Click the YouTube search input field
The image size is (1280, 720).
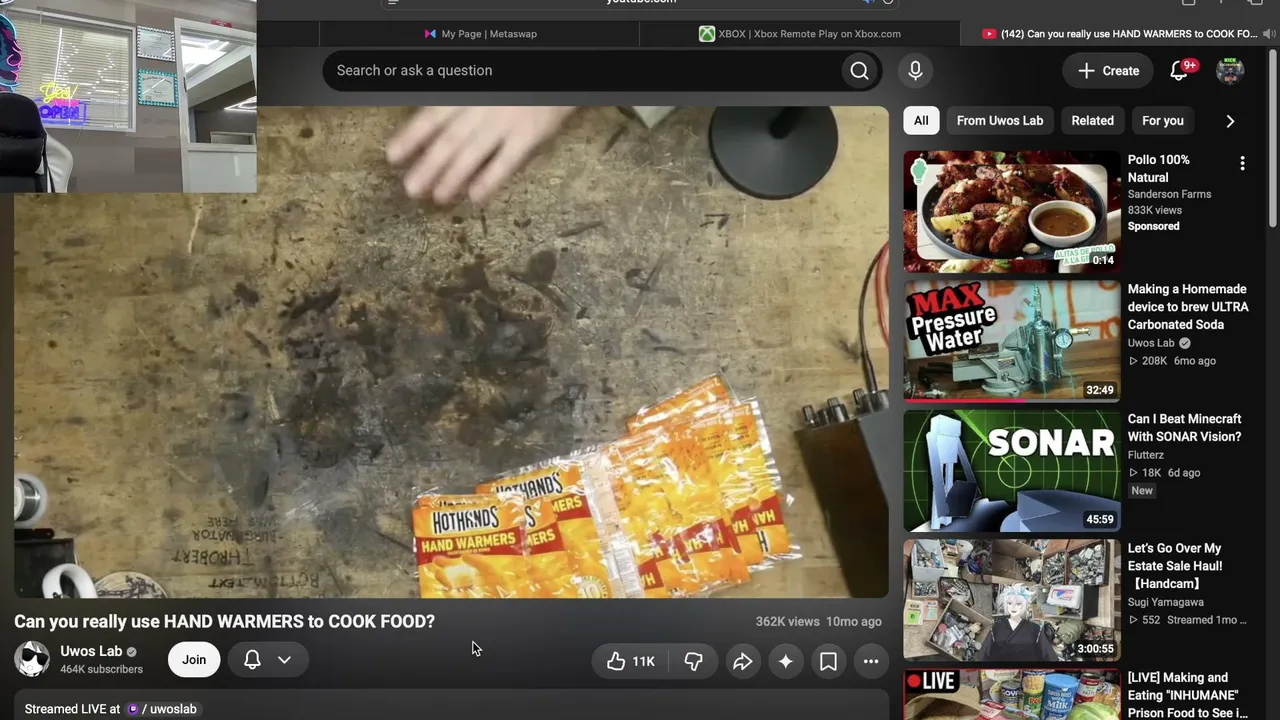(x=582, y=70)
